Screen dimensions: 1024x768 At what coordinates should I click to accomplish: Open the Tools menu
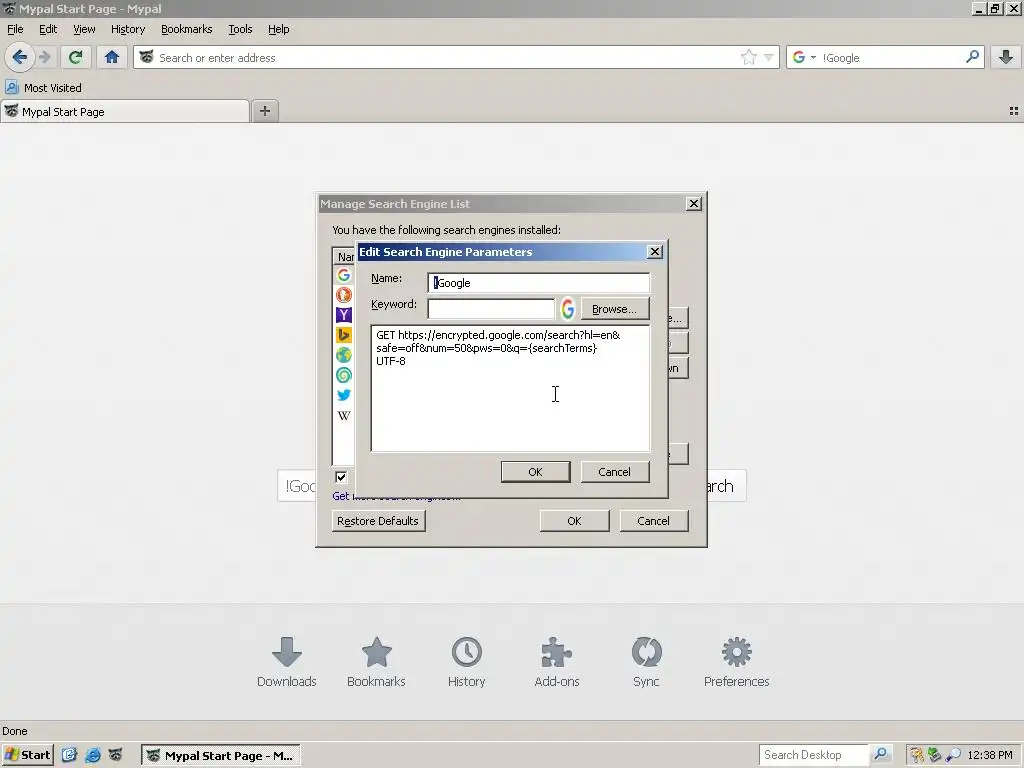(240, 29)
